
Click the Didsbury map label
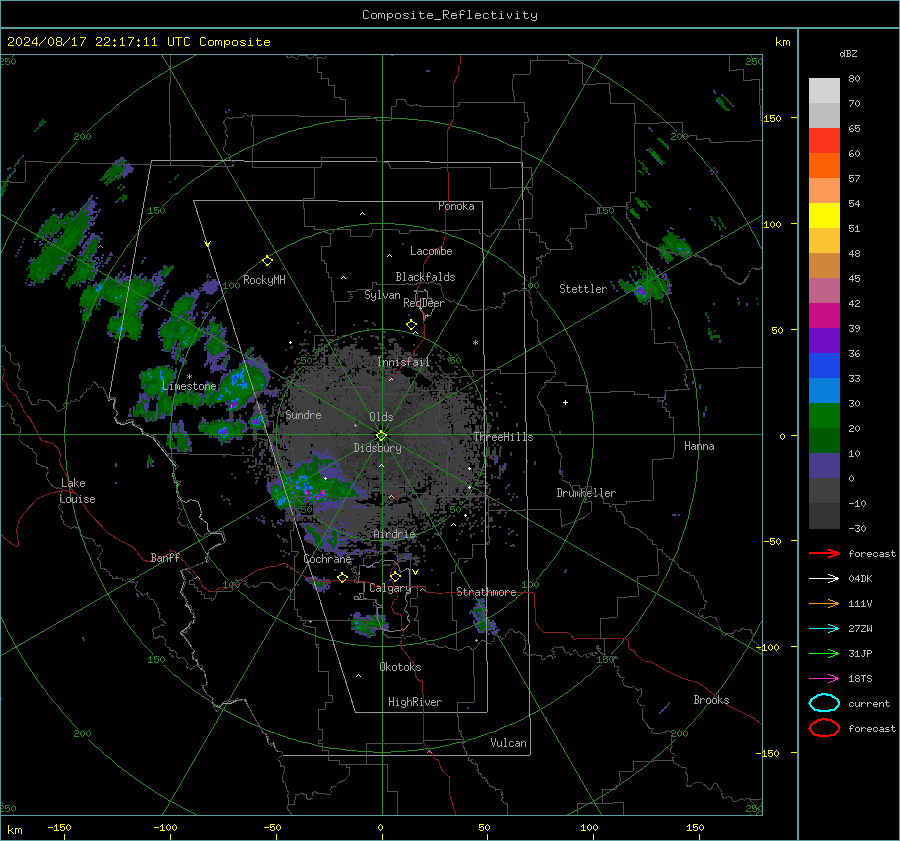point(377,448)
